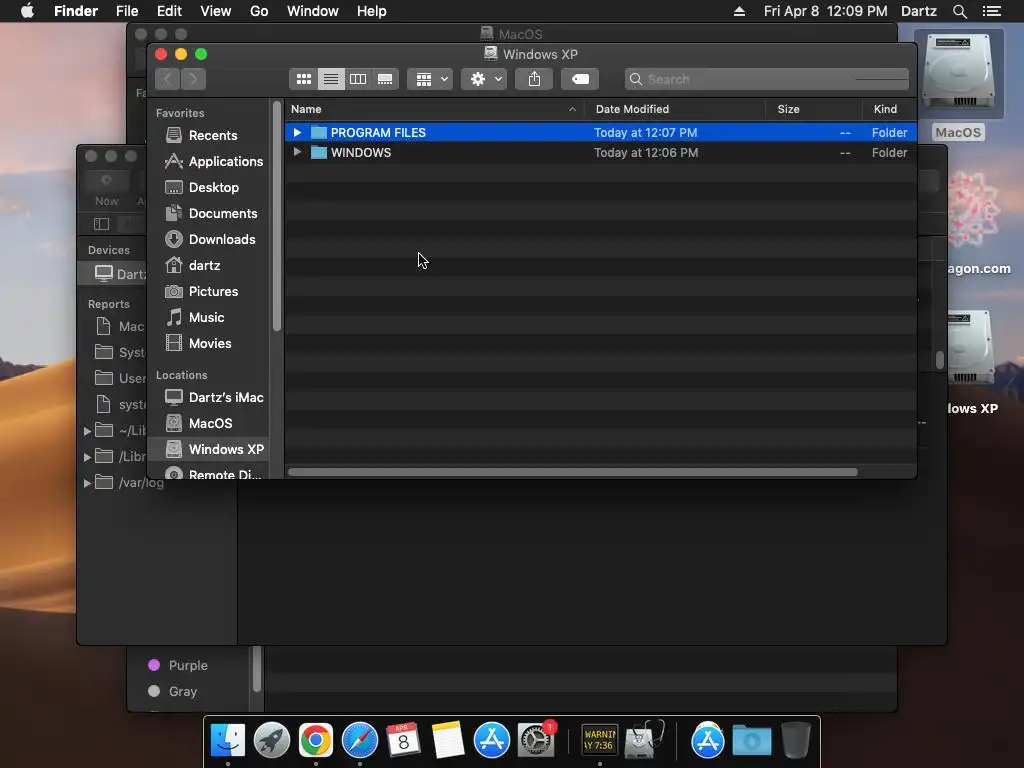This screenshot has height=768, width=1024.
Task: Open the Finder menu
Action: click(76, 11)
